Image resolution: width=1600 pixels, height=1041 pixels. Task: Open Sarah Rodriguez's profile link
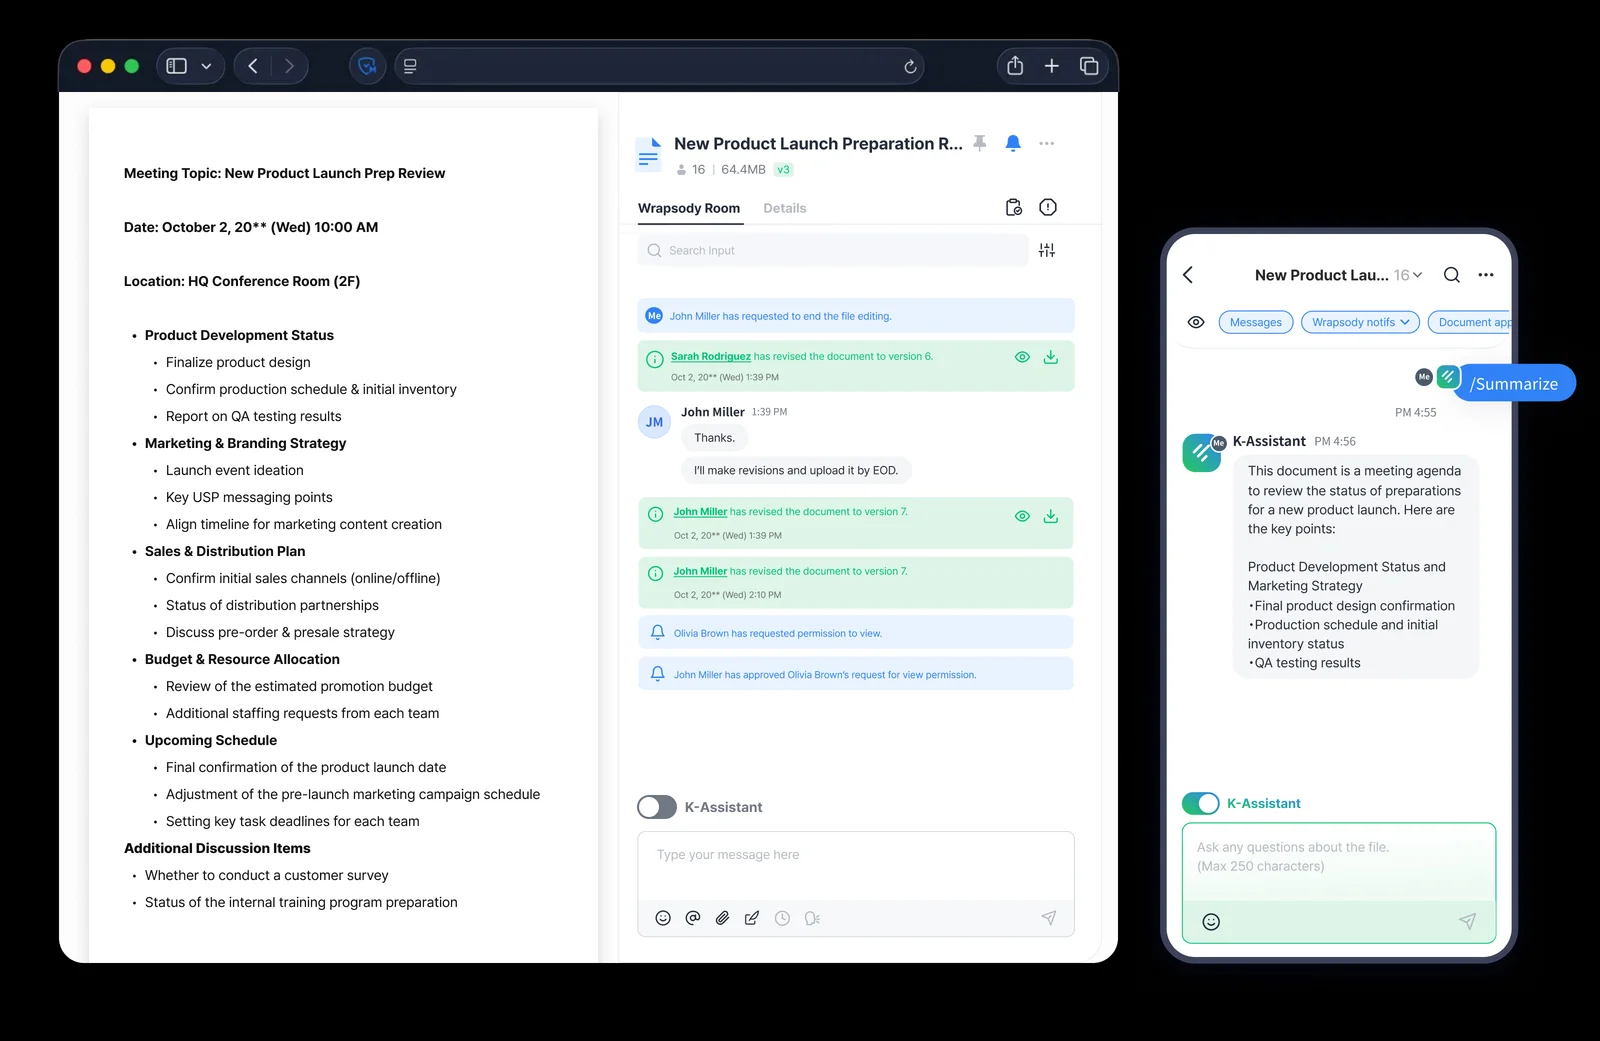coord(711,356)
